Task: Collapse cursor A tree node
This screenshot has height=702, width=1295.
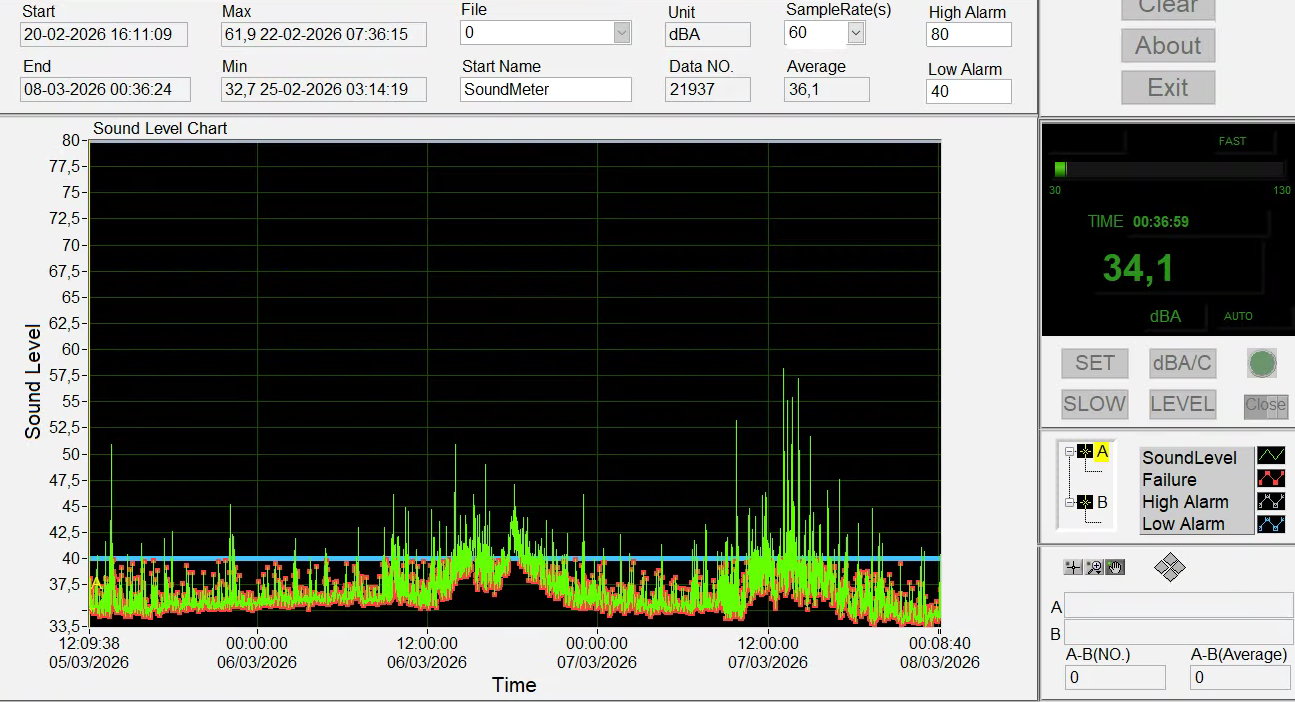Action: coord(1069,452)
